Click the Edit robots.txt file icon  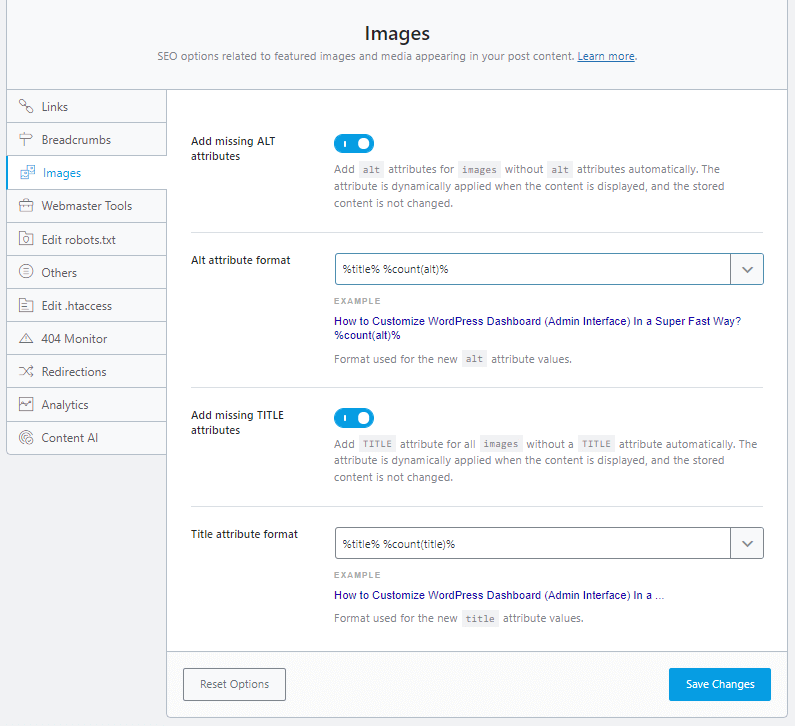point(26,240)
